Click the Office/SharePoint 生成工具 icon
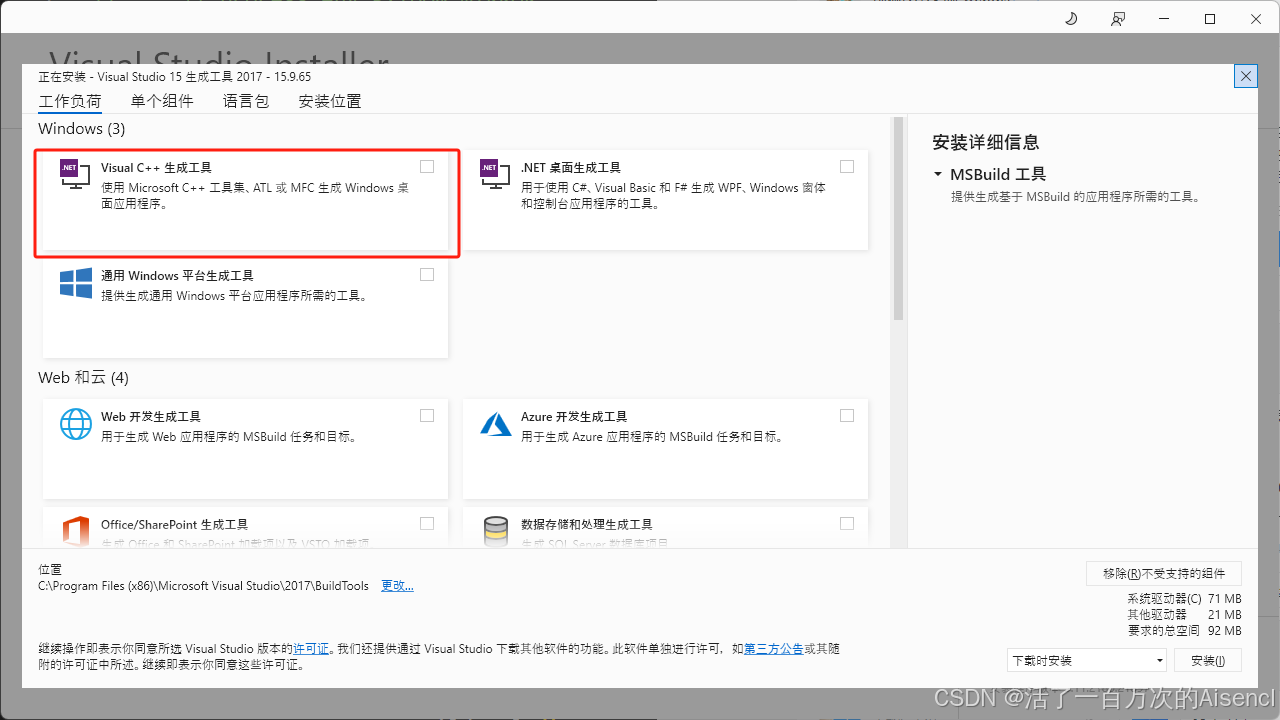 click(x=76, y=532)
